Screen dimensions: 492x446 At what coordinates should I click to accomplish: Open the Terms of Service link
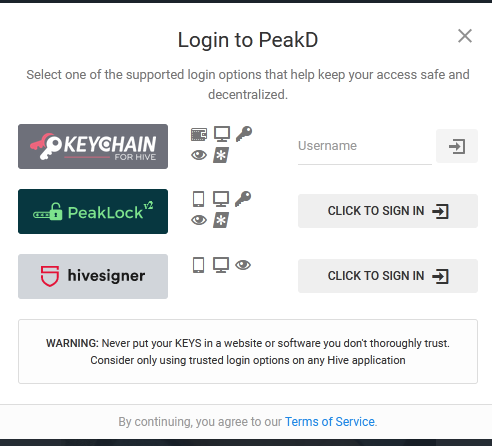pyautogui.click(x=330, y=422)
